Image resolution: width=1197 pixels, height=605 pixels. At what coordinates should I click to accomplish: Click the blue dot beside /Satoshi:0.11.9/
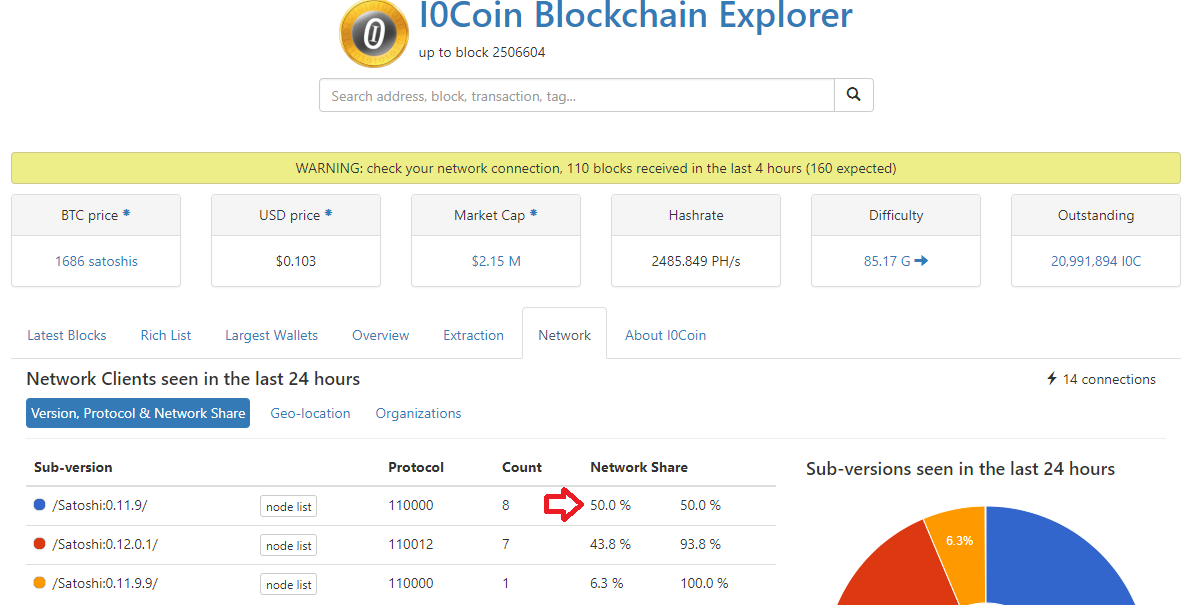40,505
